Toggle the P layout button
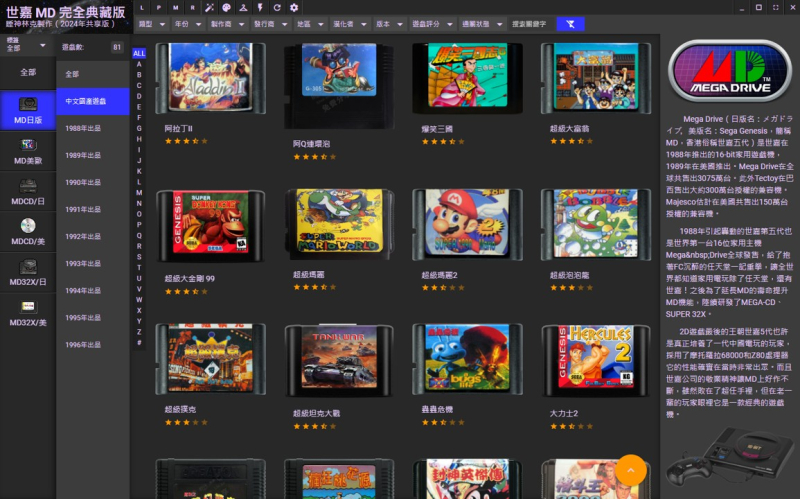800x499 pixels. pos(159,8)
